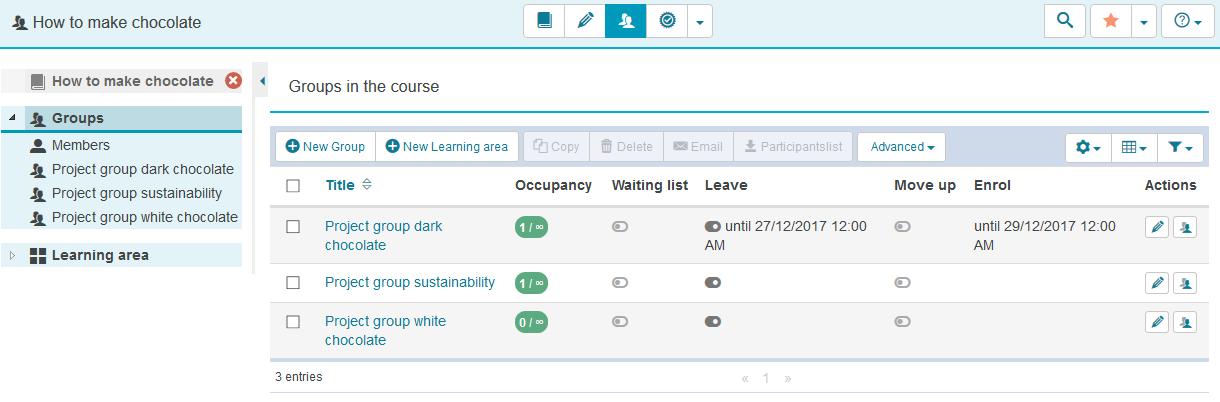Open members of Project group dark chocolate row
This screenshot has width=1220, height=402.
pyautogui.click(x=1185, y=227)
